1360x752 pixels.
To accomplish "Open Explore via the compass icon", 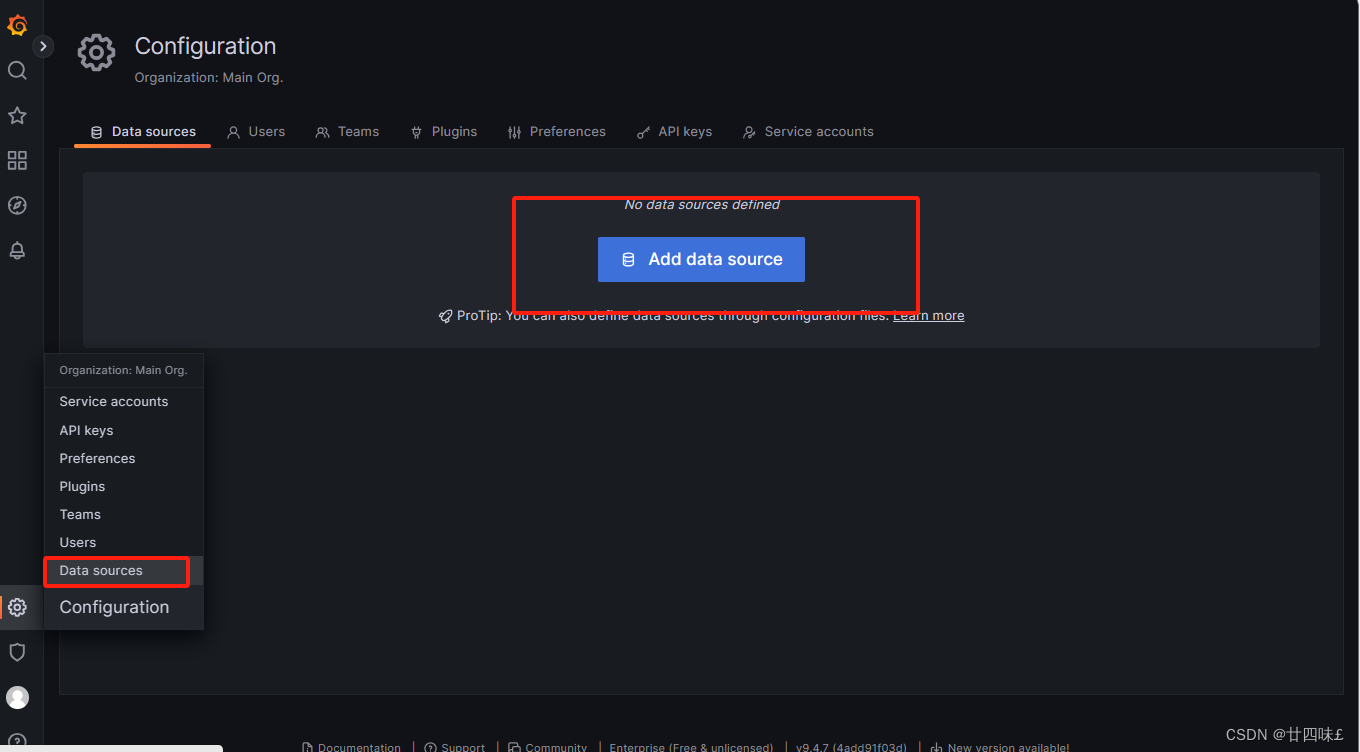I will tap(16, 205).
